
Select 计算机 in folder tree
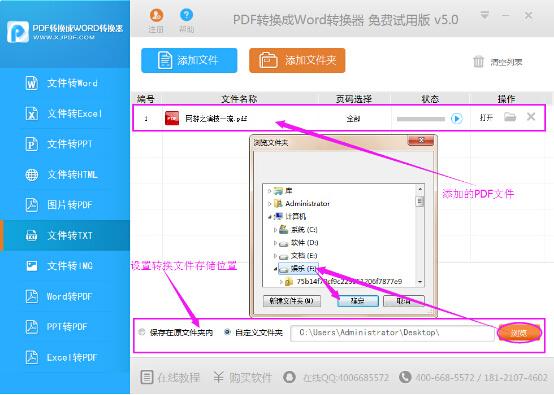point(290,217)
